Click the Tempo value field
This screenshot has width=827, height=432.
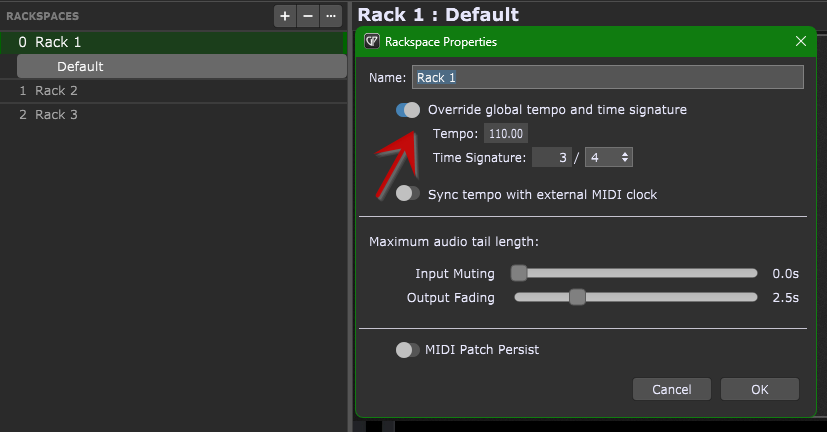pyautogui.click(x=506, y=134)
